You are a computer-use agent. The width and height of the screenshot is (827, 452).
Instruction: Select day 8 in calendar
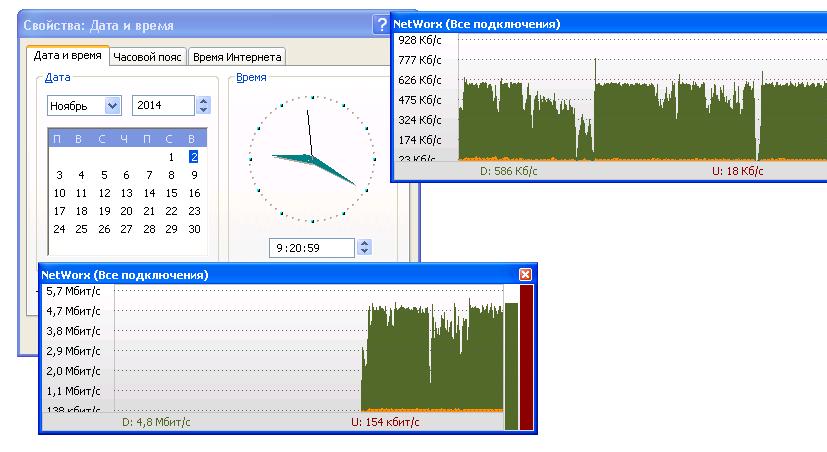coord(171,175)
